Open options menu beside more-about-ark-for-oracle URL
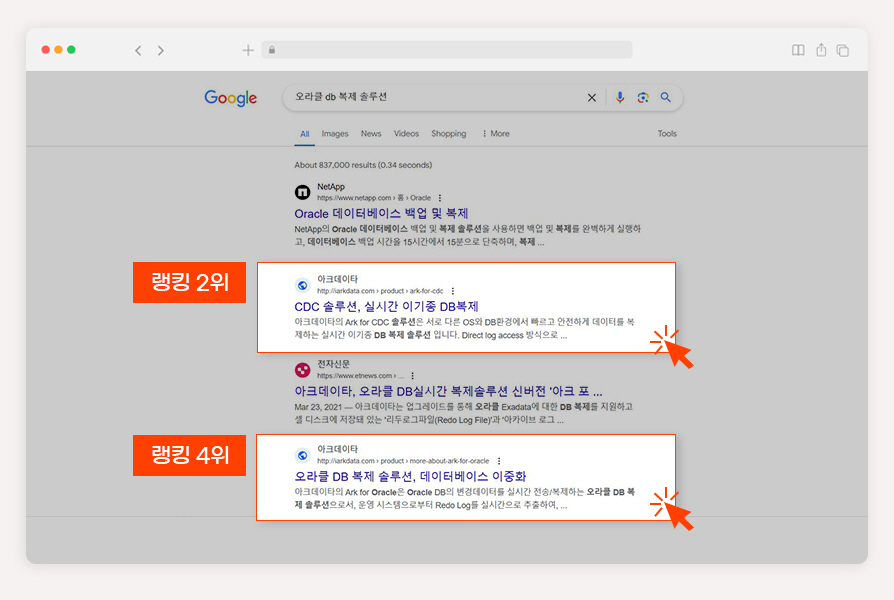Viewport: 894px width, 600px height. (x=499, y=461)
